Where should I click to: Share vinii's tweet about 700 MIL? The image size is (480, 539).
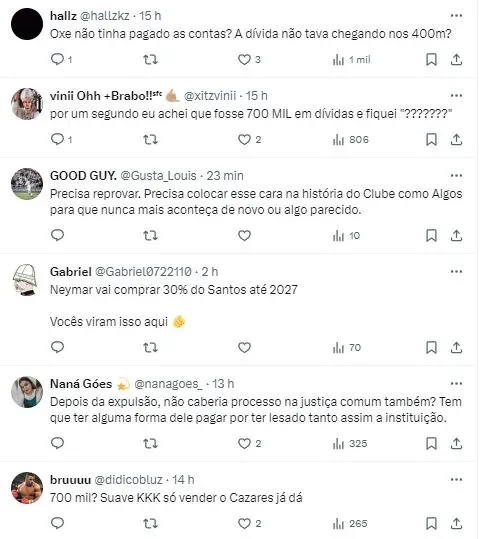point(456,140)
